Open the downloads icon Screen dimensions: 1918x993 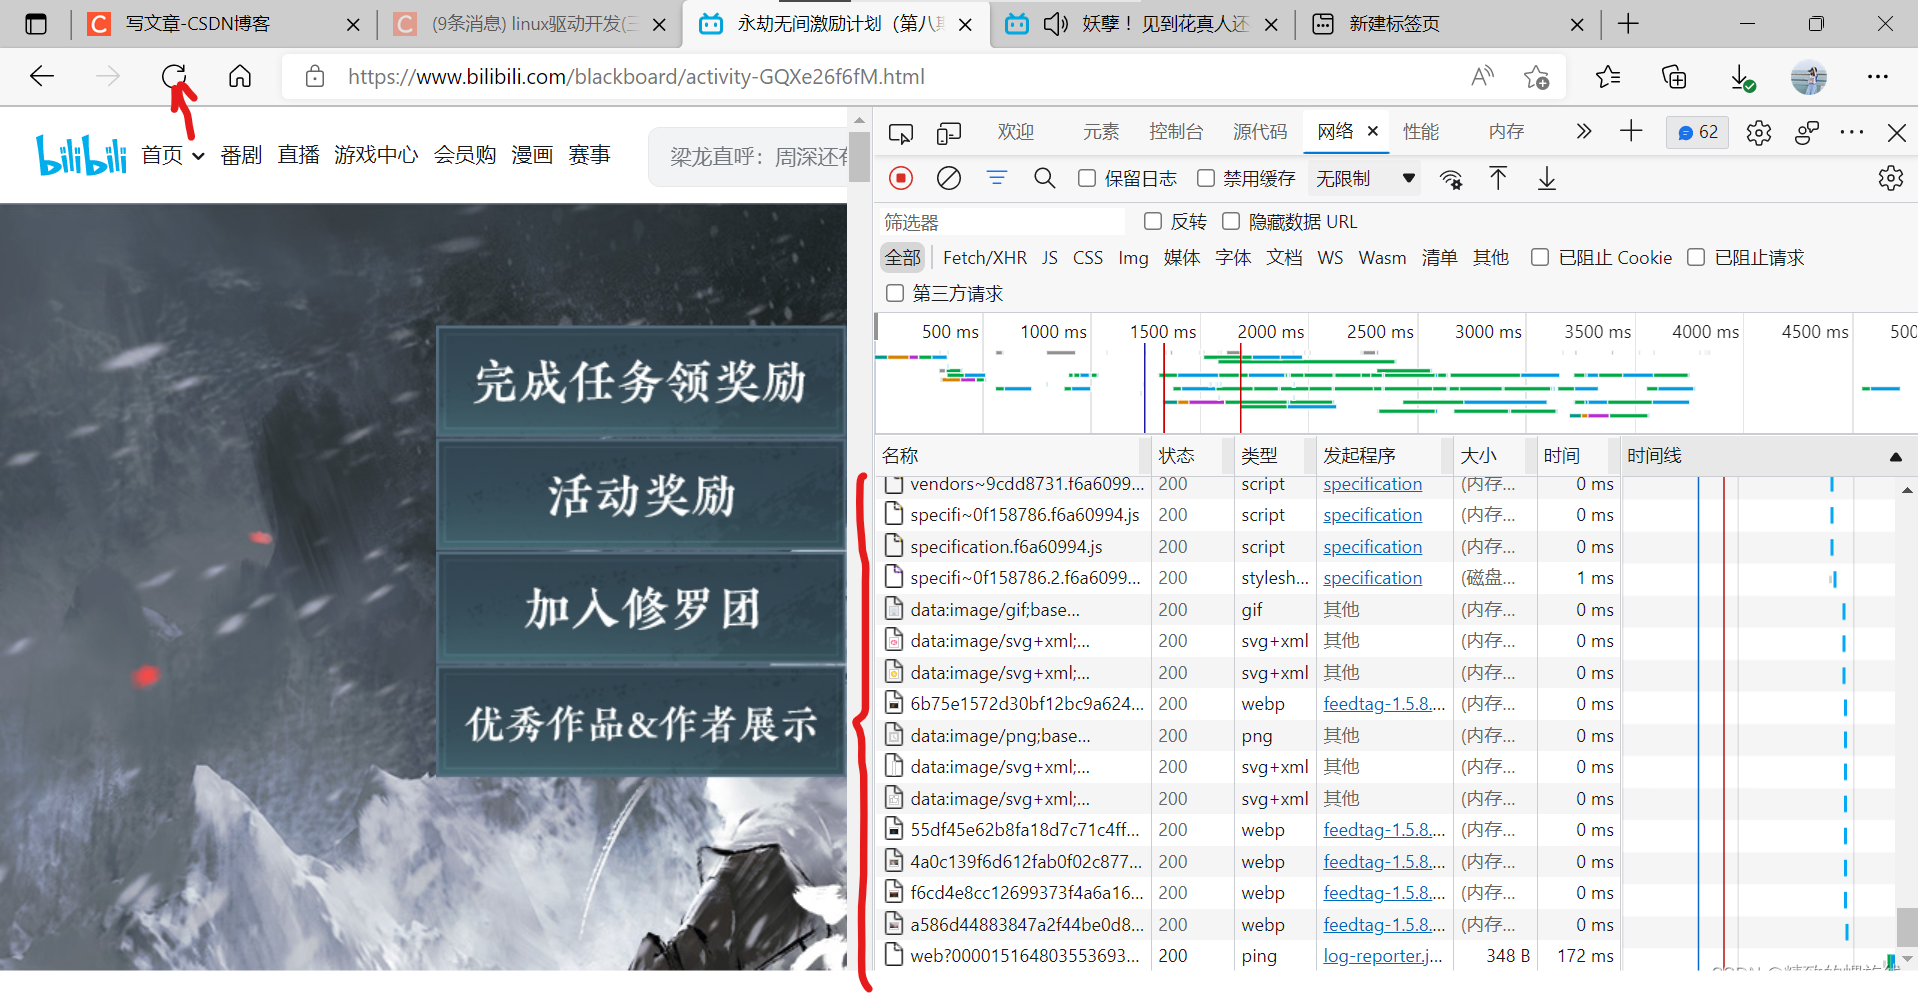point(1742,77)
